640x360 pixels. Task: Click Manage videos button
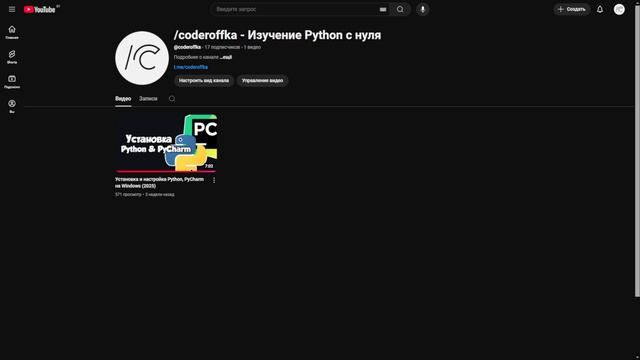[x=262, y=80]
